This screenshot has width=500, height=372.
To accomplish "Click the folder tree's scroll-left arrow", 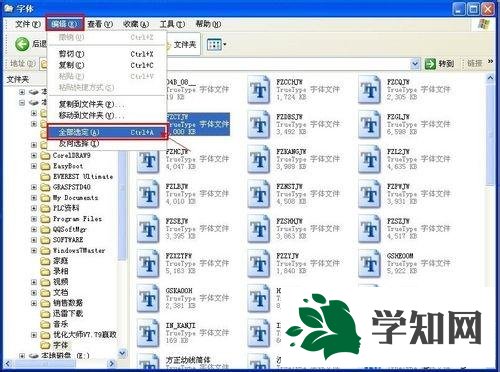I will [8, 364].
